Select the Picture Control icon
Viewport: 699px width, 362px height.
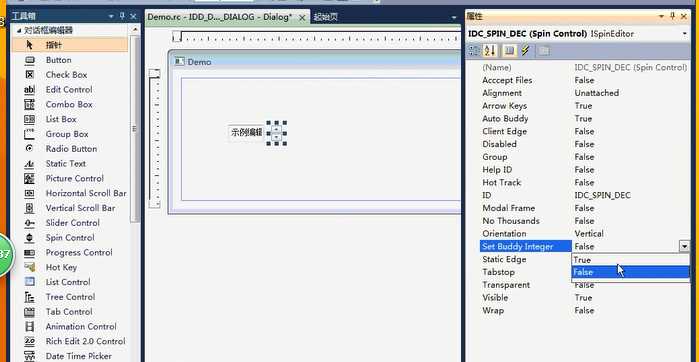(29, 178)
